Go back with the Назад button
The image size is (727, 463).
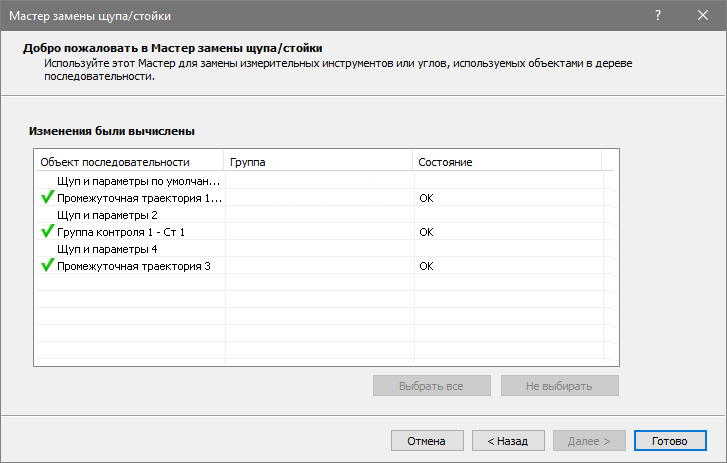(508, 440)
